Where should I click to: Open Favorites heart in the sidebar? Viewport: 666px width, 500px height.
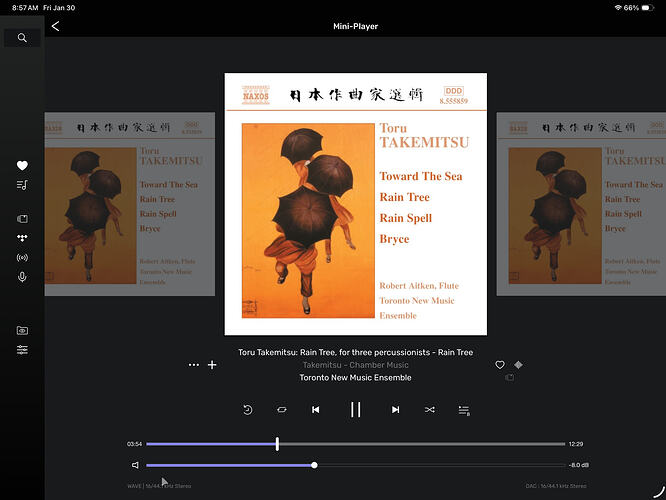tap(22, 165)
